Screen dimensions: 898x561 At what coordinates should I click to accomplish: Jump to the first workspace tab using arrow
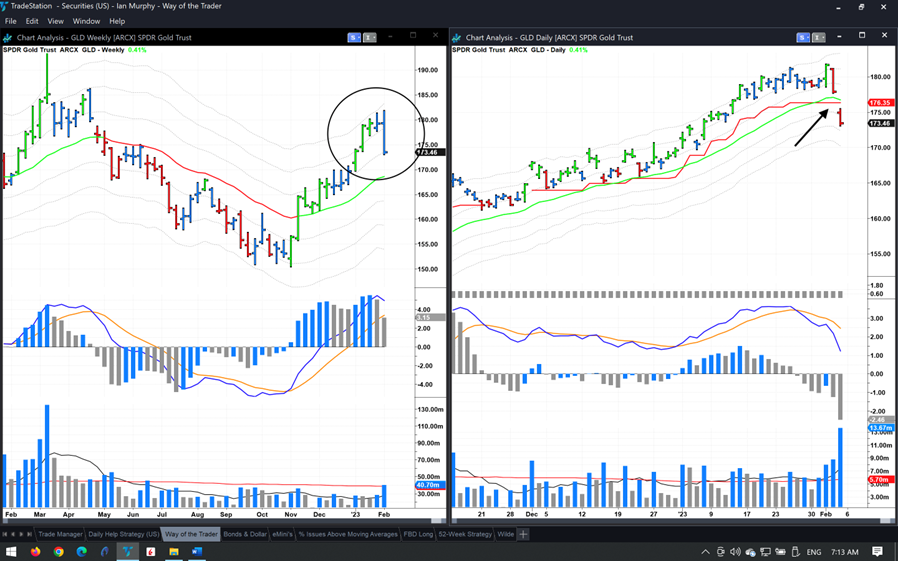coord(5,534)
